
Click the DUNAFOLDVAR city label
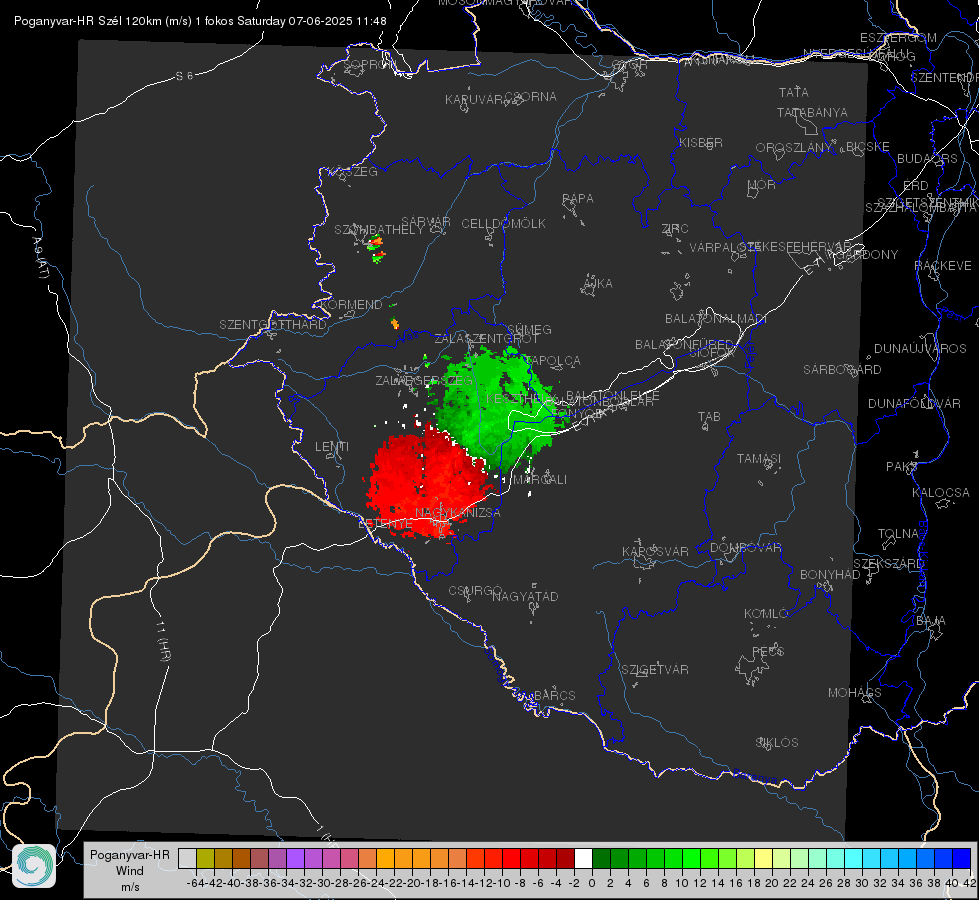pyautogui.click(x=914, y=403)
